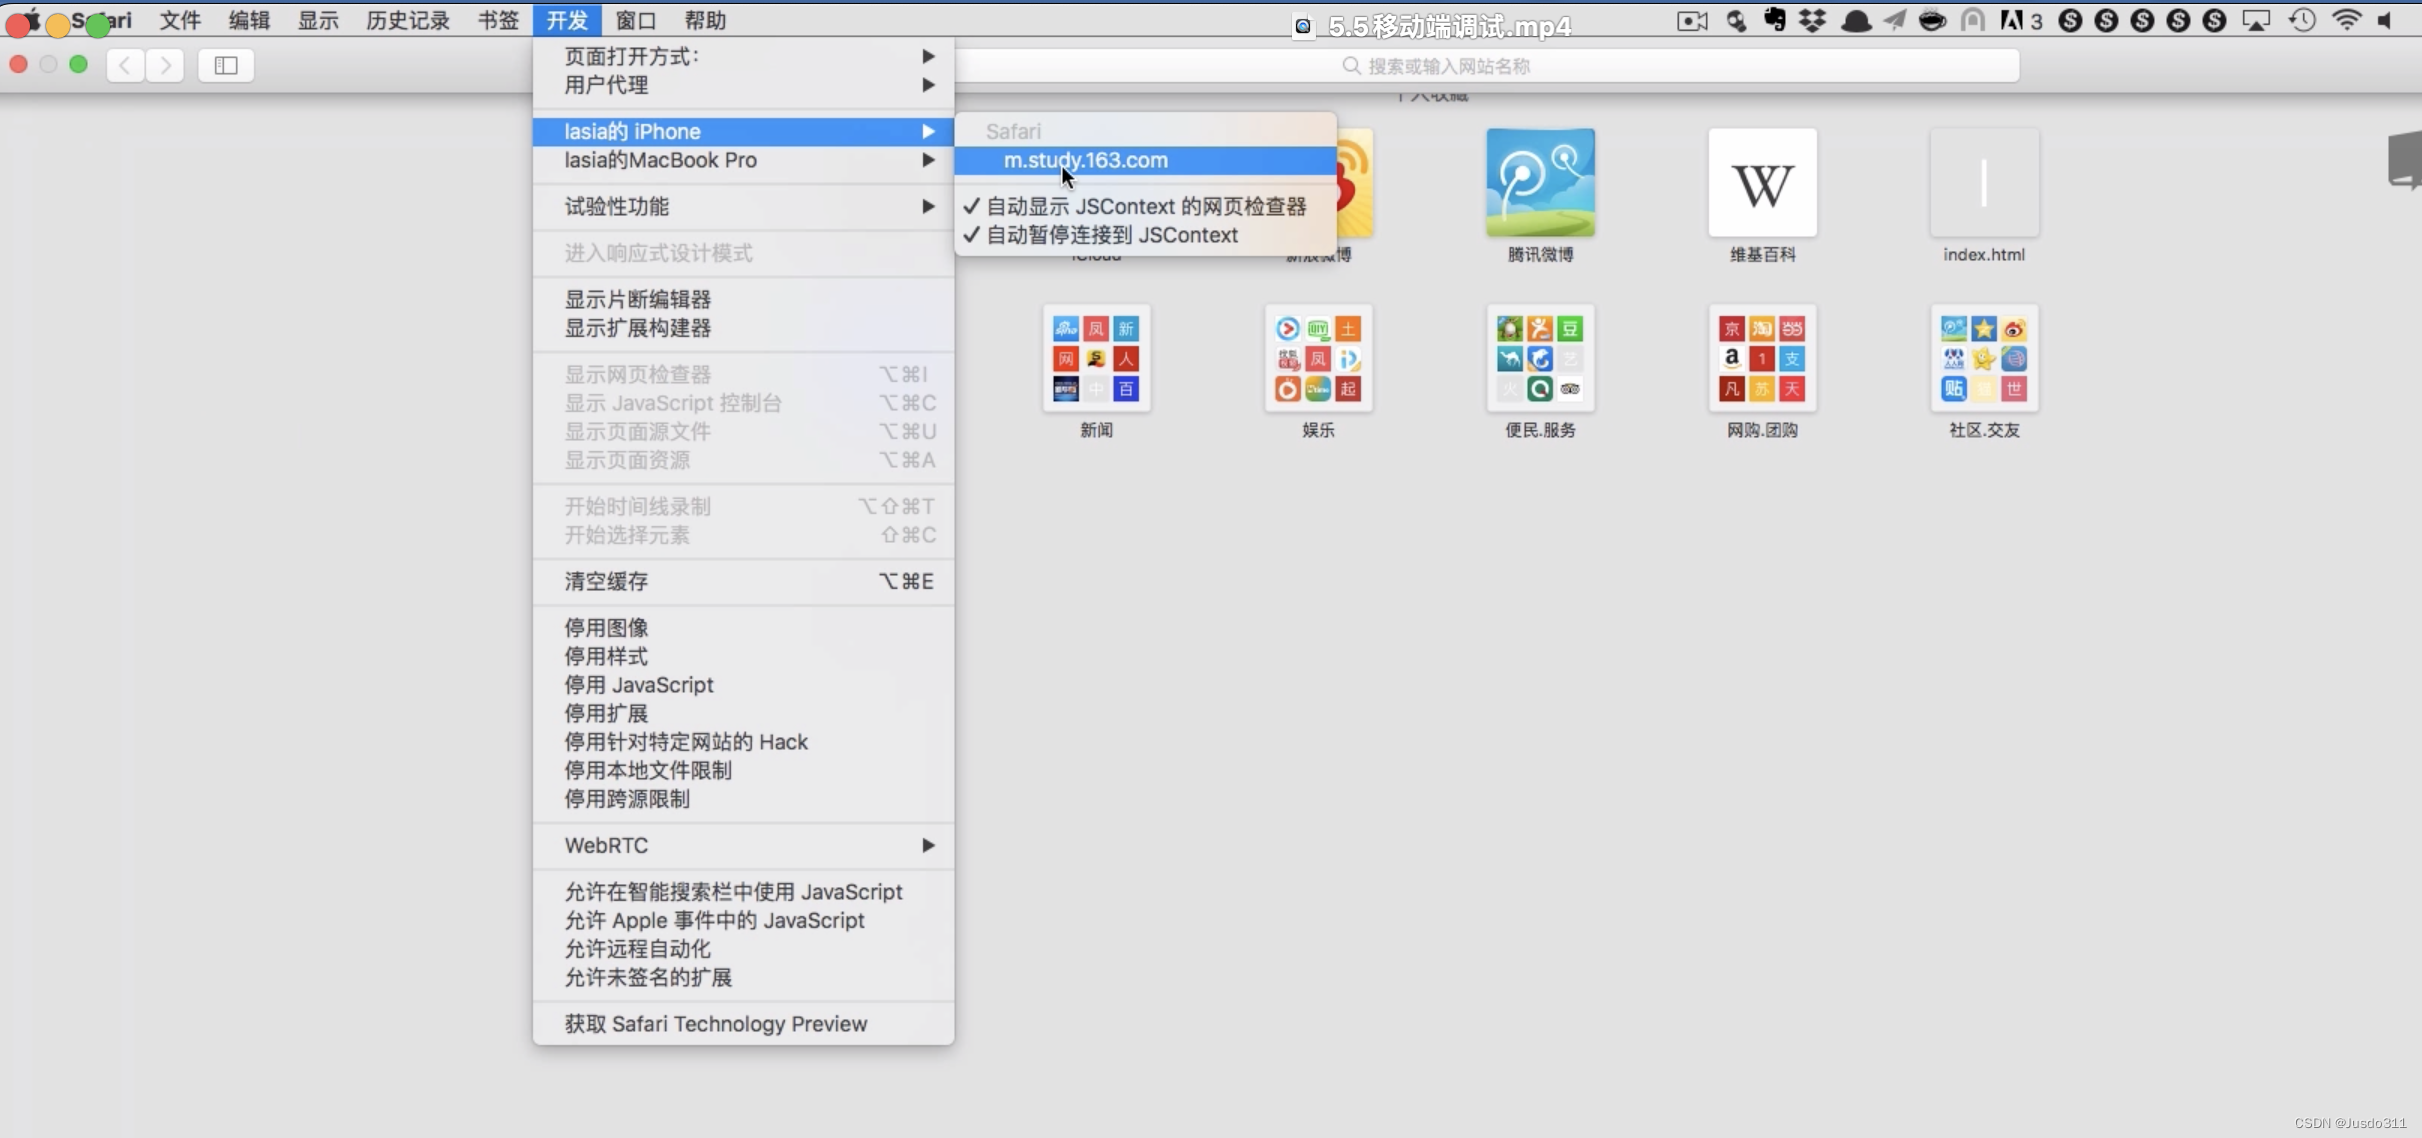Go back with the back arrow
The width and height of the screenshot is (2422, 1138).
(125, 65)
